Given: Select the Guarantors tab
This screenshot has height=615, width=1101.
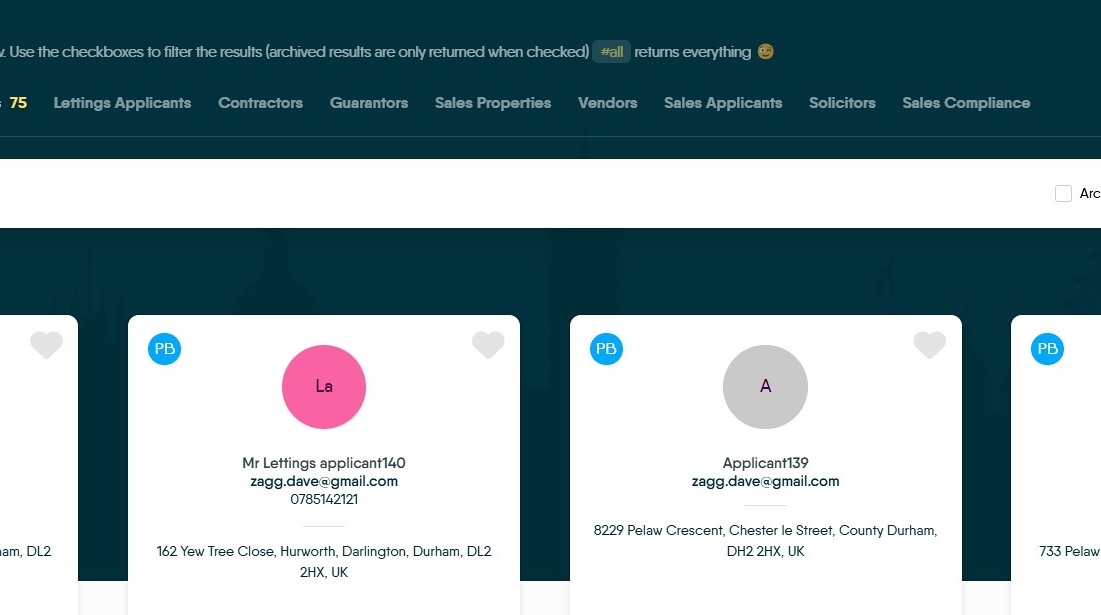Looking at the screenshot, I should point(369,102).
